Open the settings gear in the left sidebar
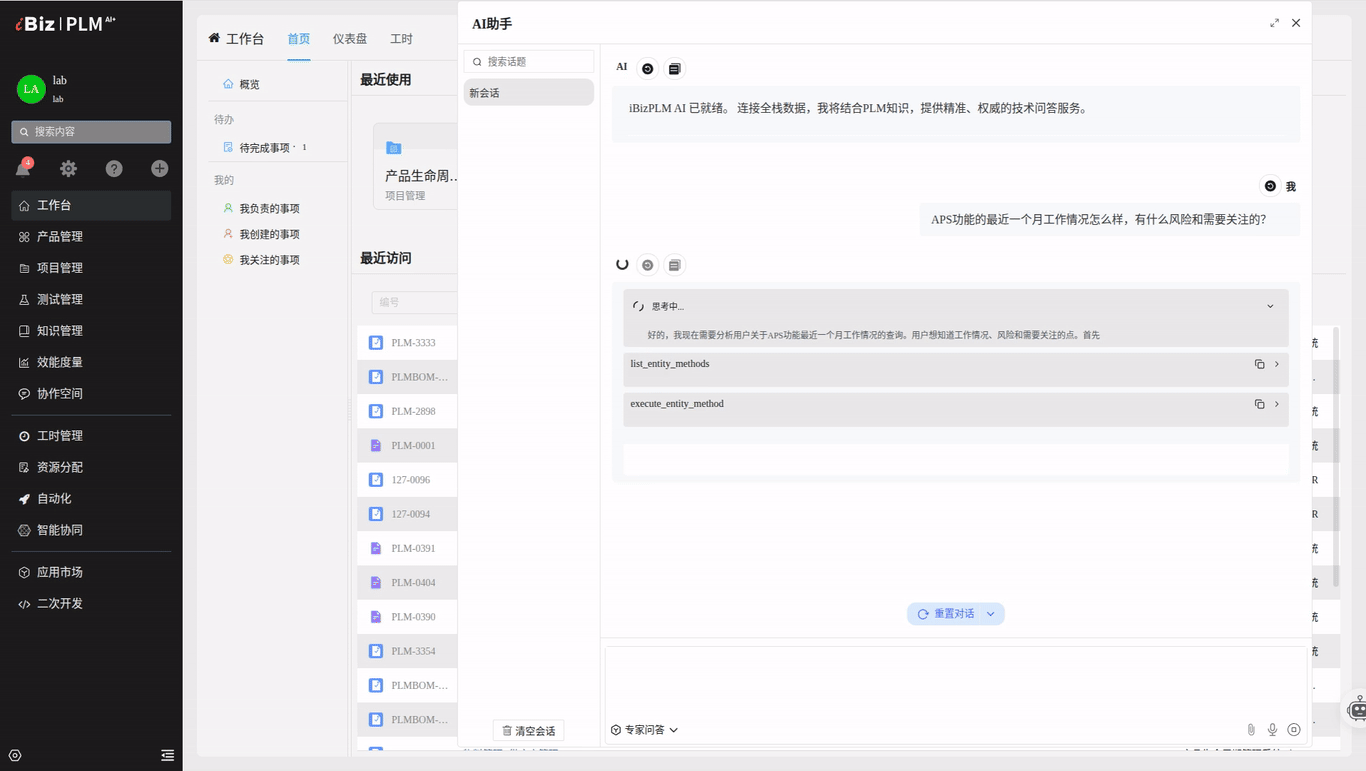The image size is (1366, 771). [68, 168]
